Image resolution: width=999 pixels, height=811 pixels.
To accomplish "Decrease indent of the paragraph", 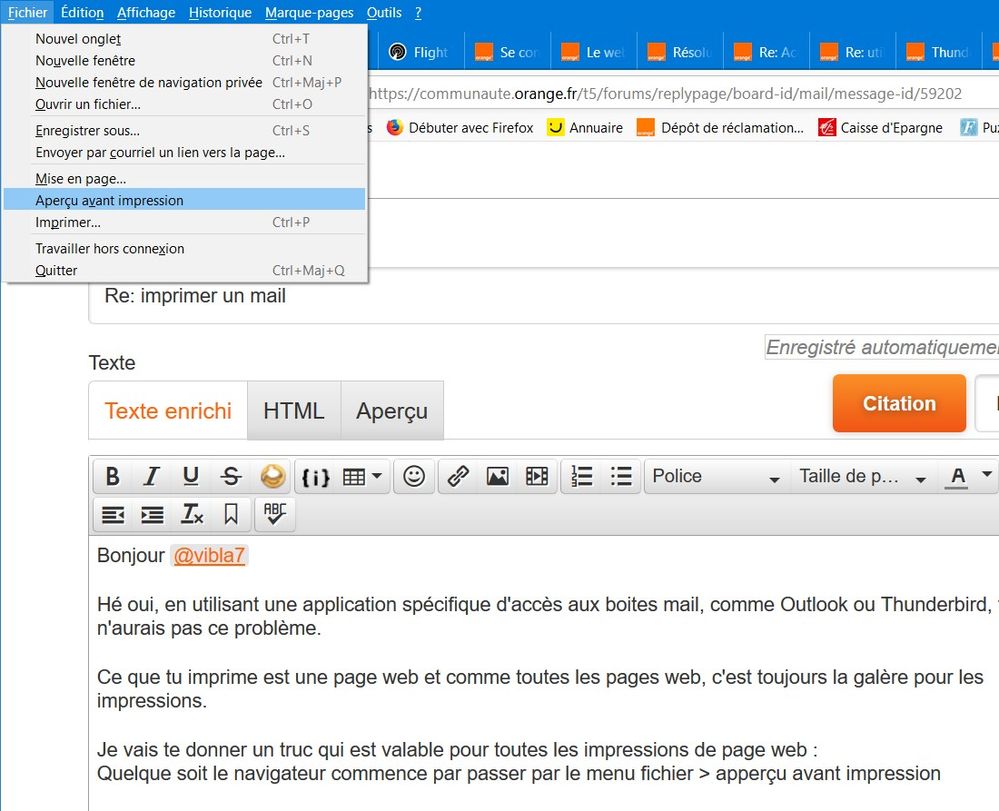I will point(113,514).
